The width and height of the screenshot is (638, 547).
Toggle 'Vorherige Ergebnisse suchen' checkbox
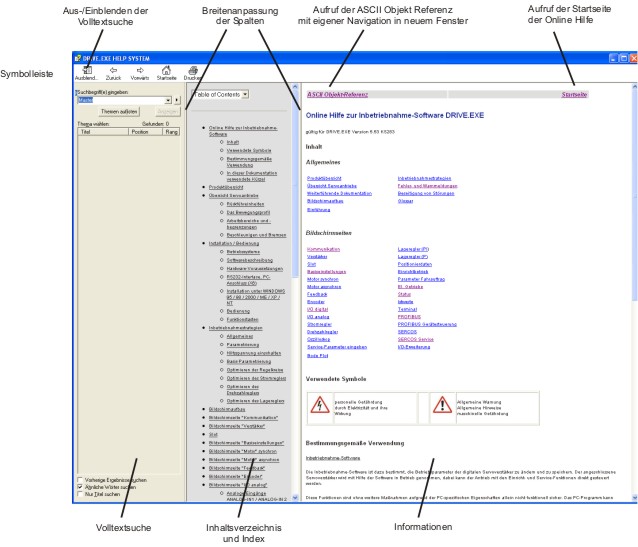[x=80, y=480]
